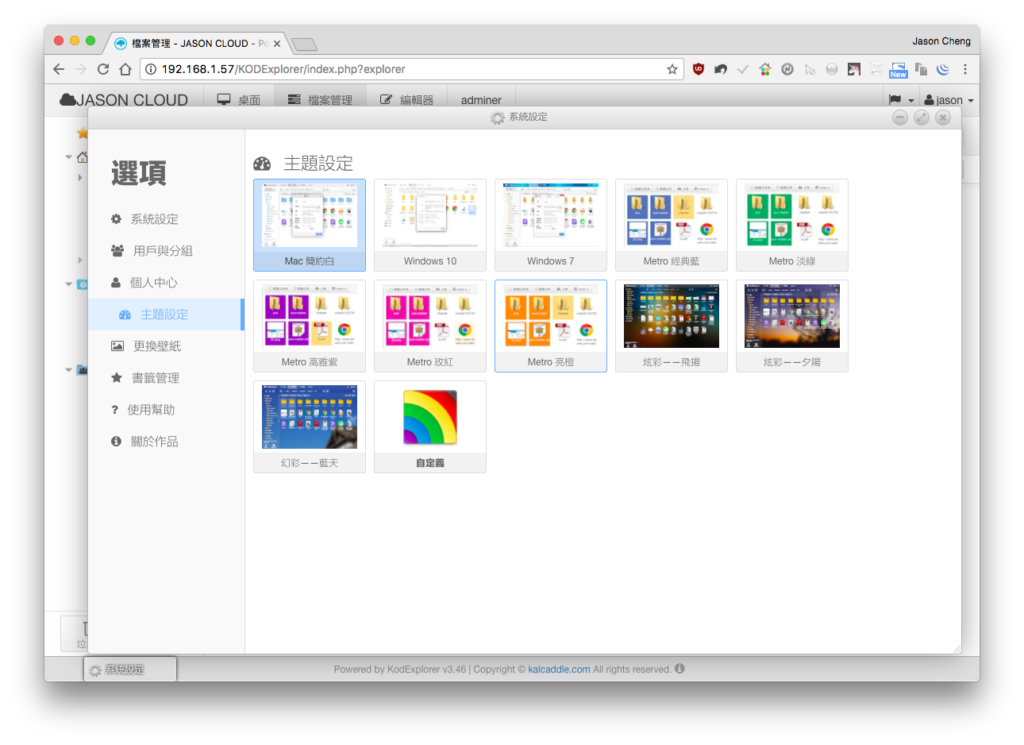Open the 檔案管理 file manager tab

(320, 99)
